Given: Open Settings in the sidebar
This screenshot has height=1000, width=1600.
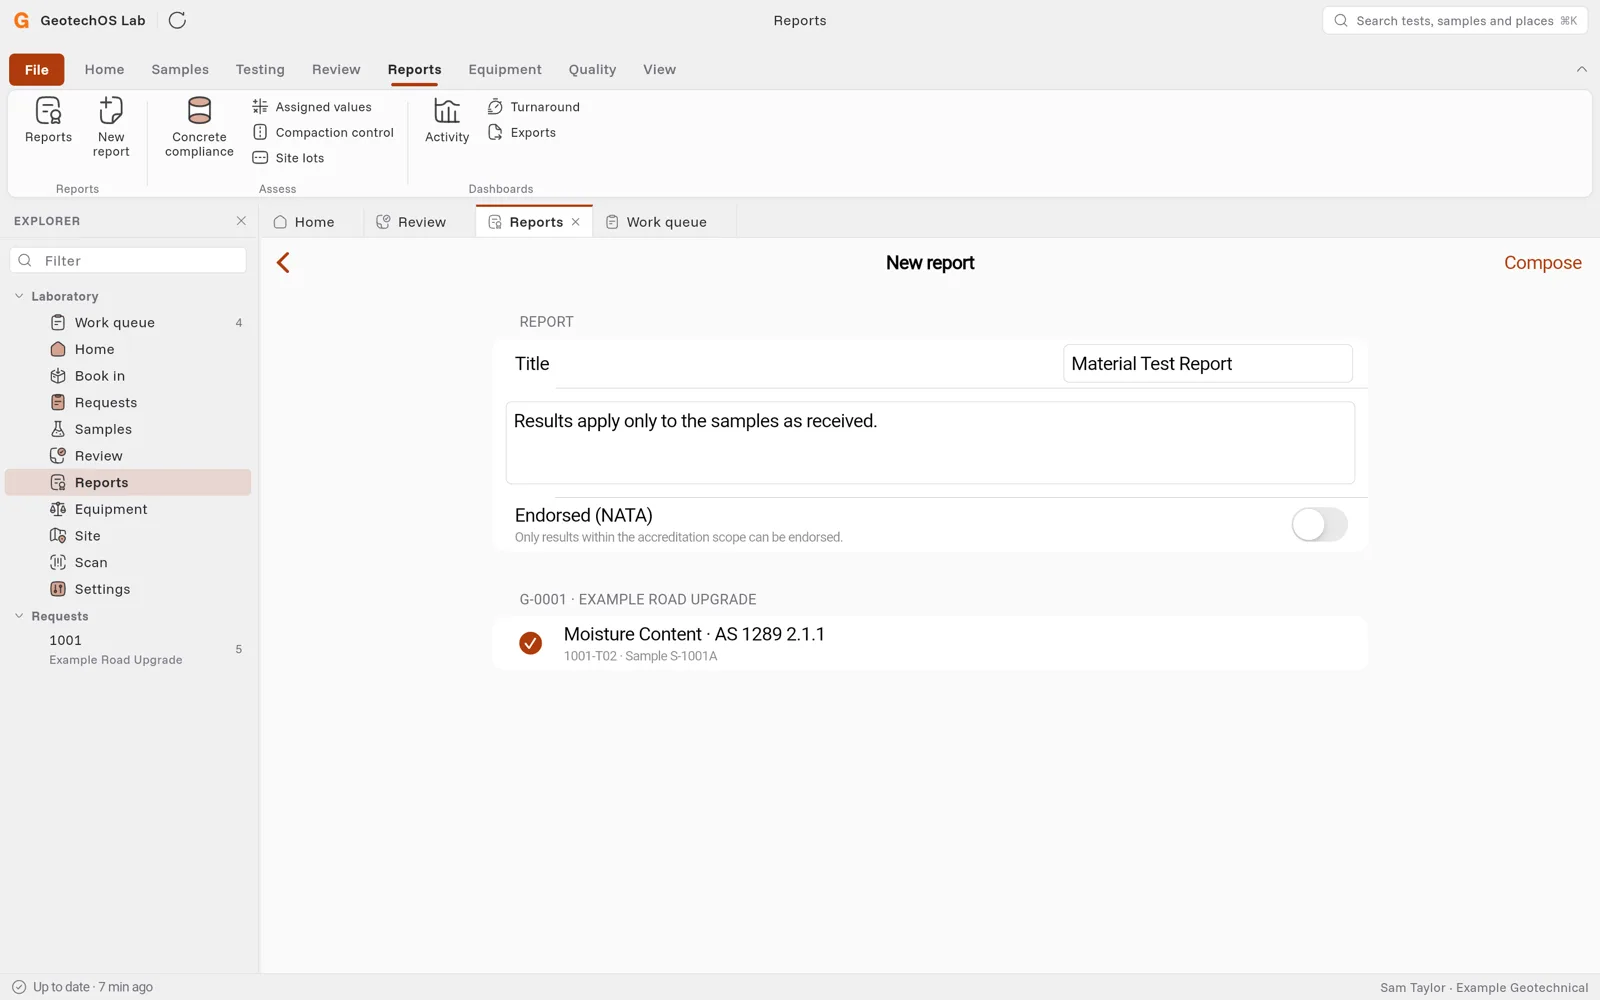Looking at the screenshot, I should pyautogui.click(x=128, y=589).
